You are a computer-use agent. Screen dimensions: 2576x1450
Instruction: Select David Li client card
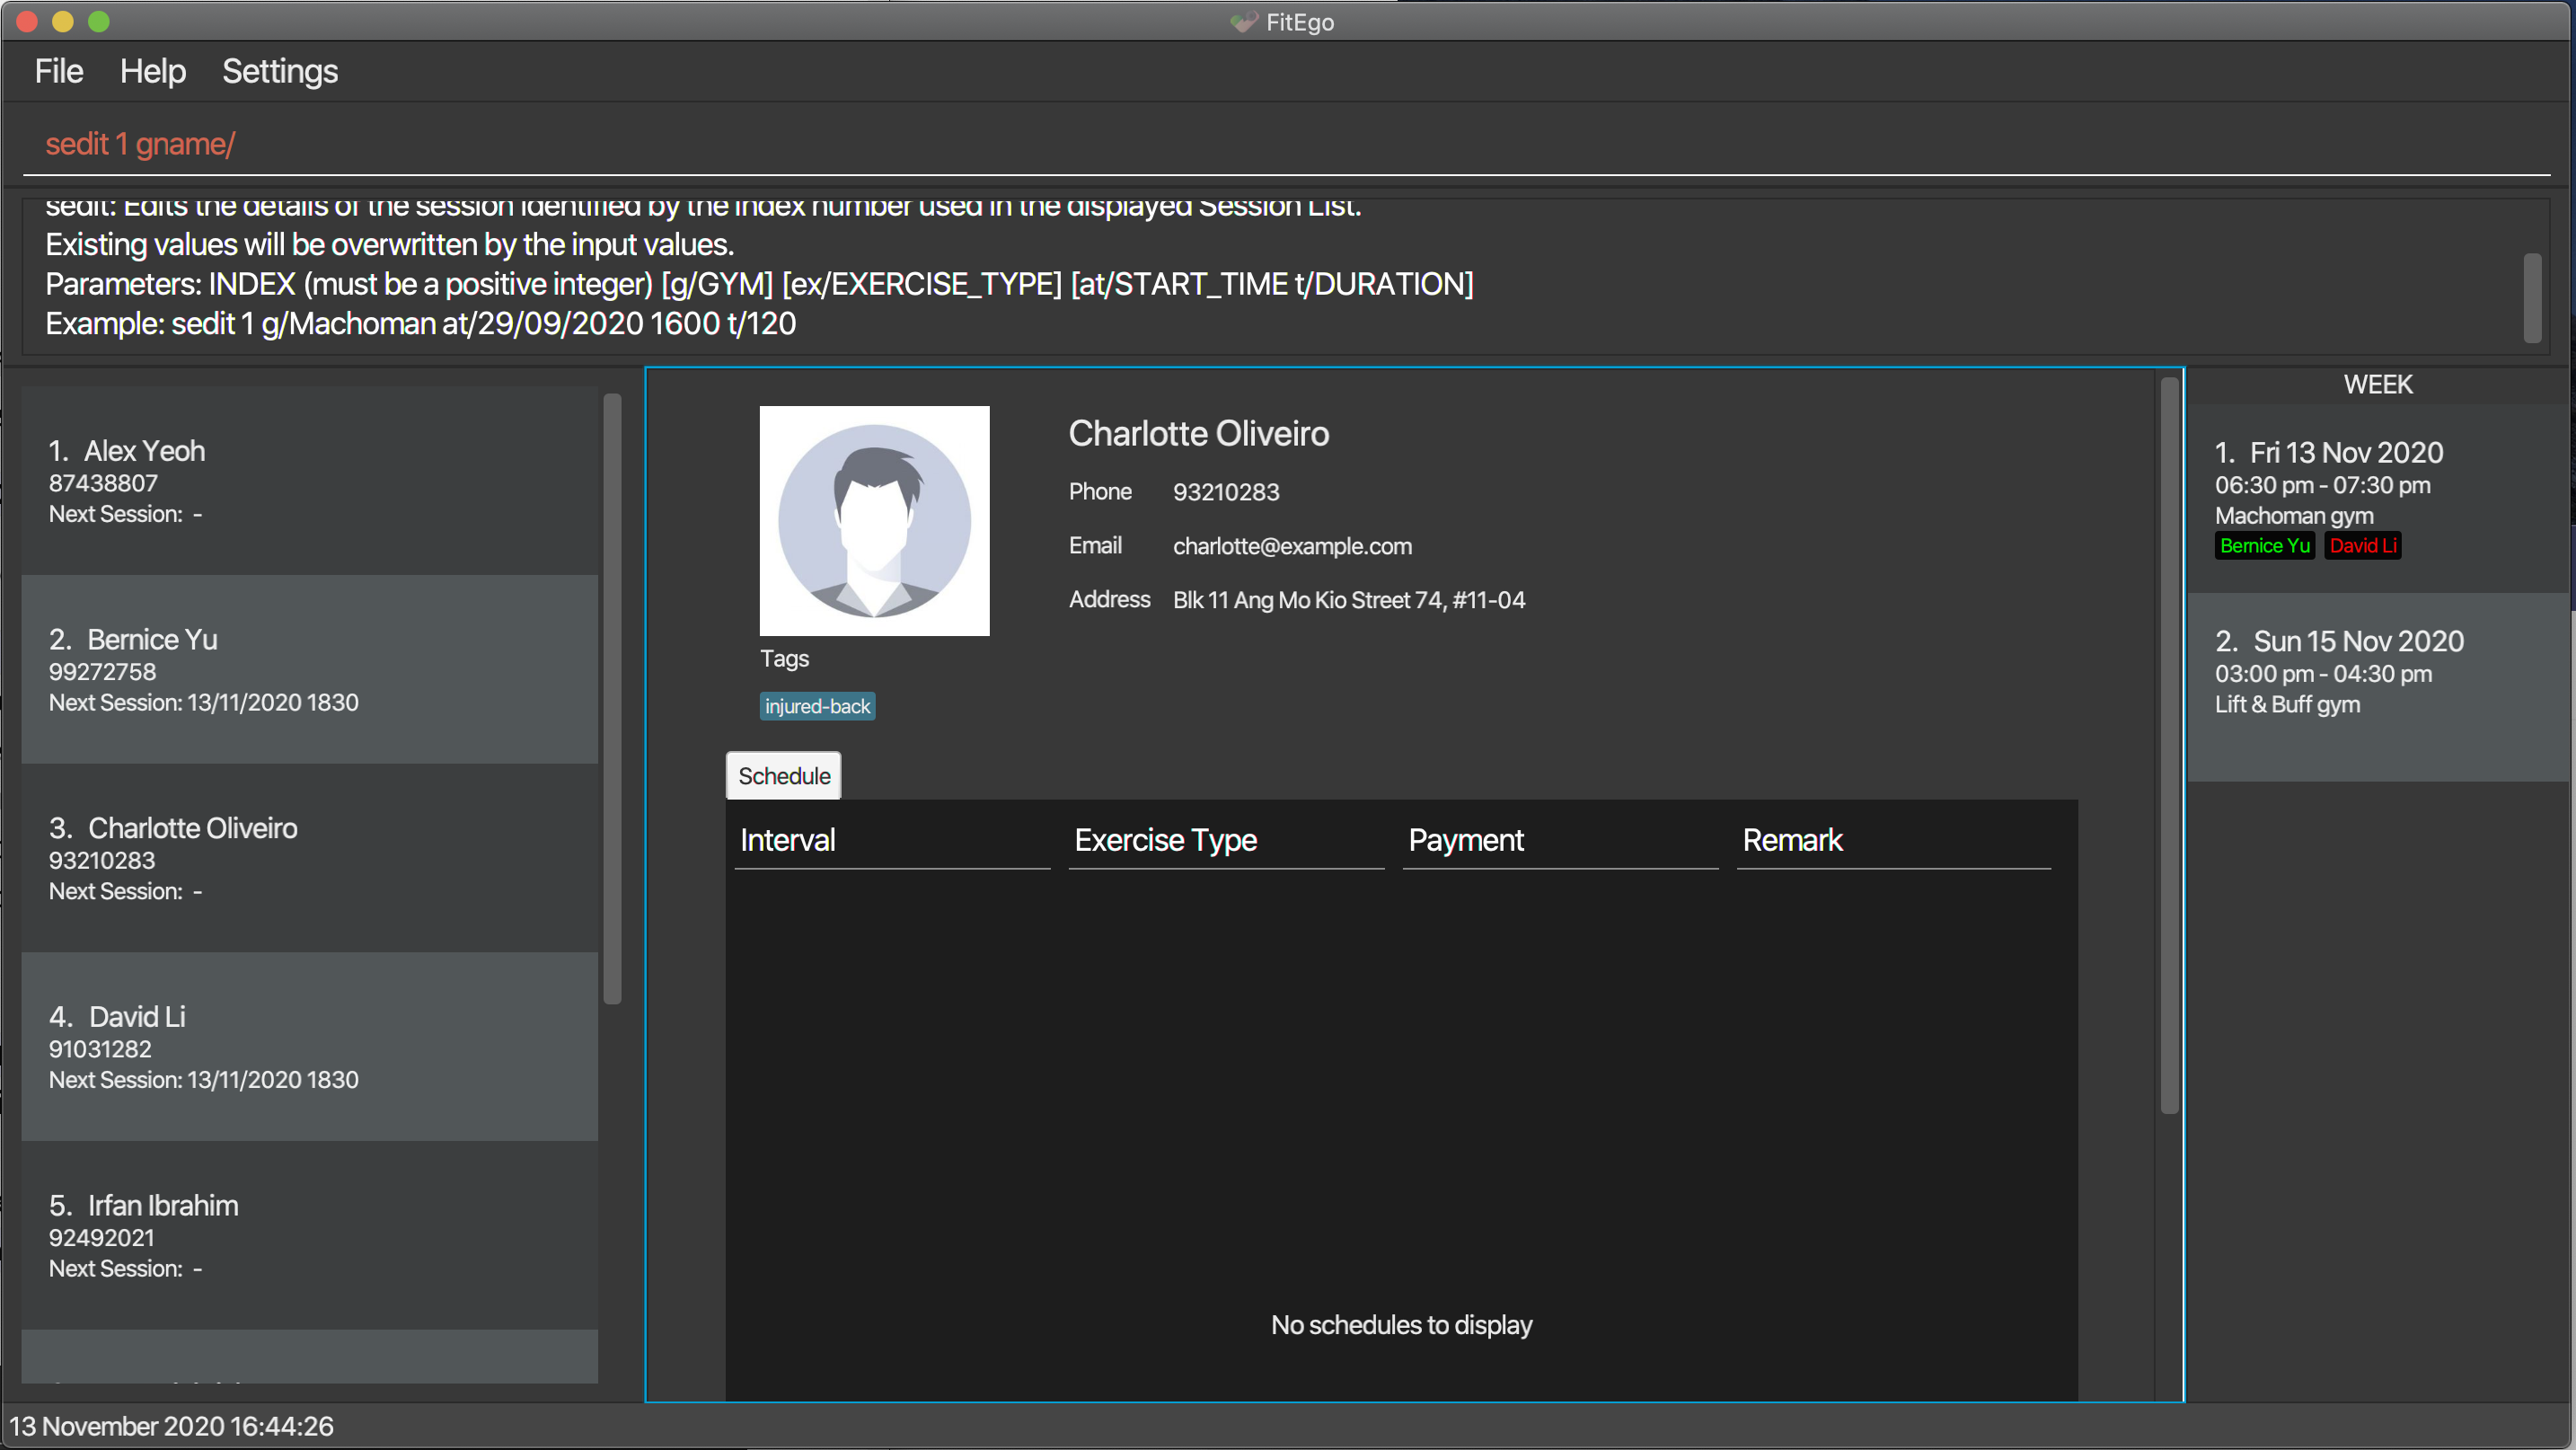[x=310, y=1046]
